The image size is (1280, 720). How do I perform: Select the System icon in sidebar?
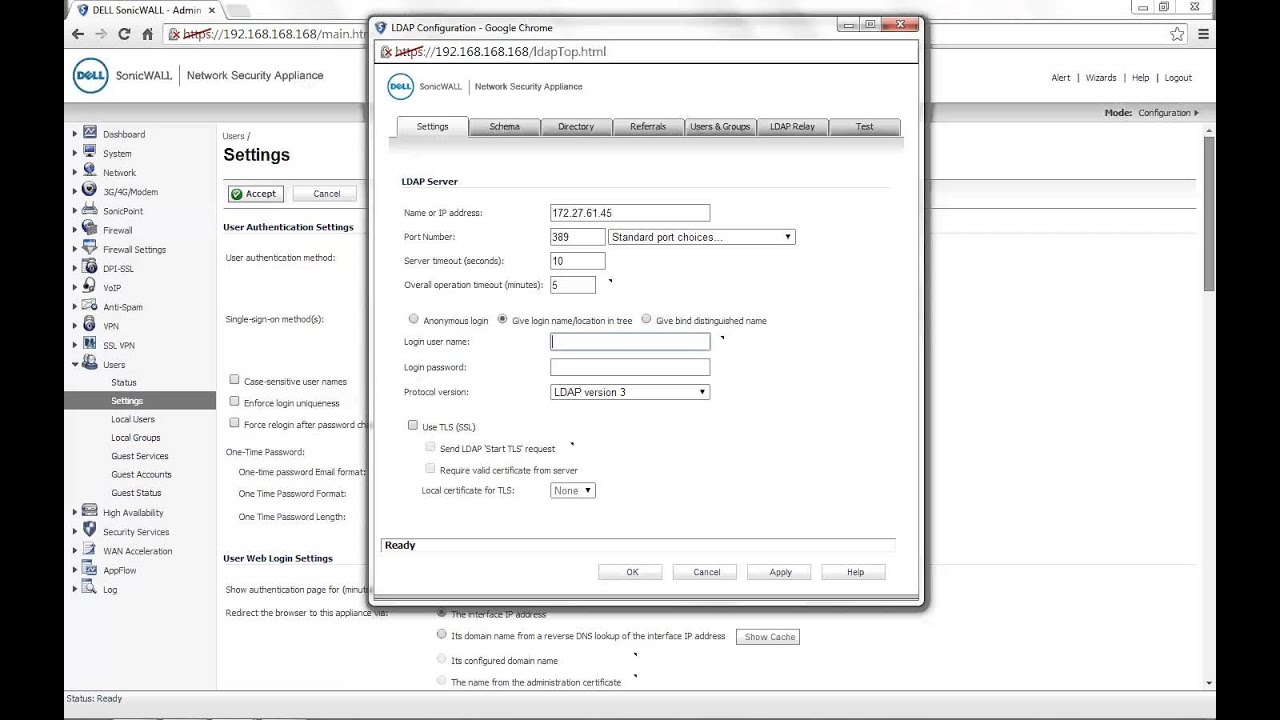pos(90,153)
